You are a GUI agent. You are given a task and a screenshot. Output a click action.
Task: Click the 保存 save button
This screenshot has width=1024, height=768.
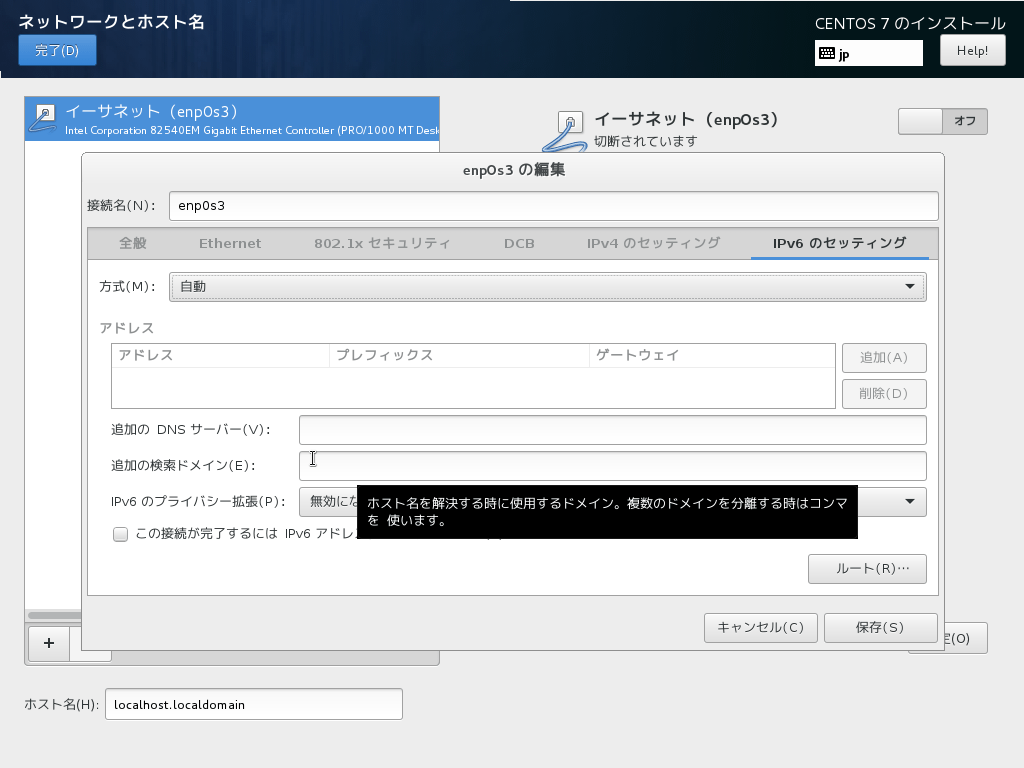click(x=880, y=628)
